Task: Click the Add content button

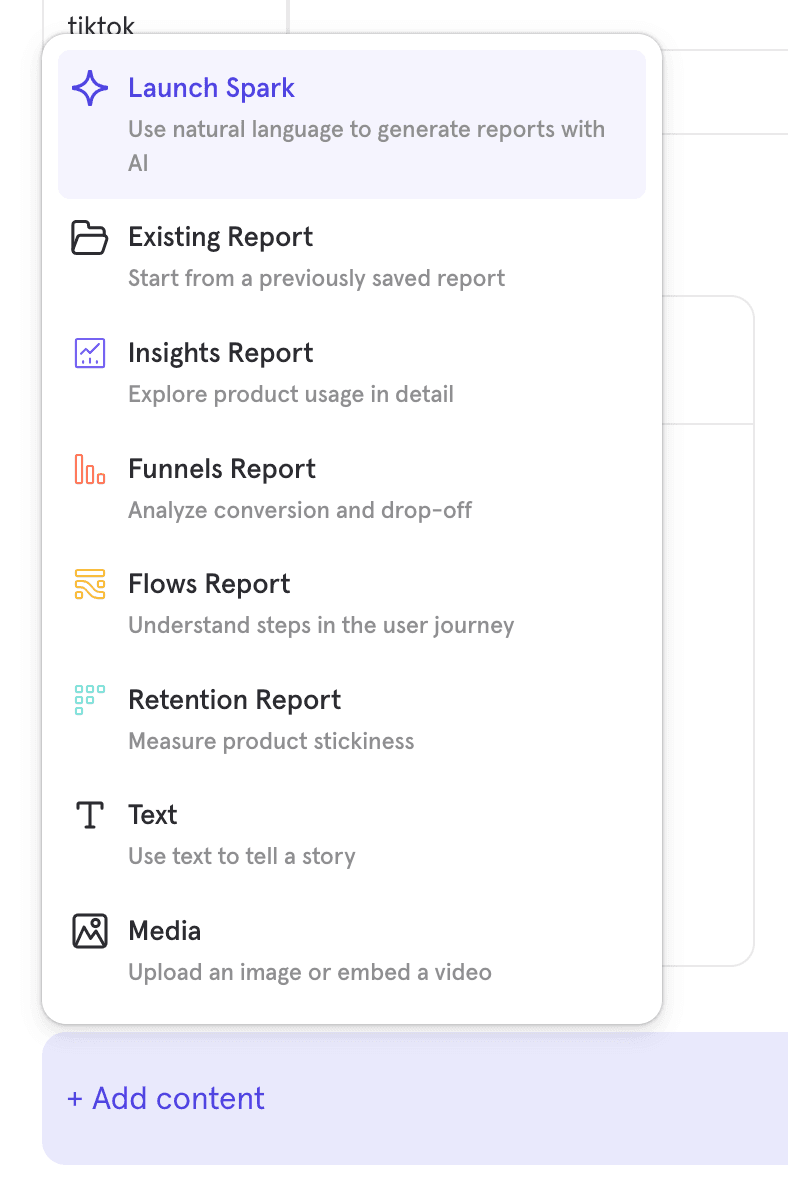Action: point(166,1098)
